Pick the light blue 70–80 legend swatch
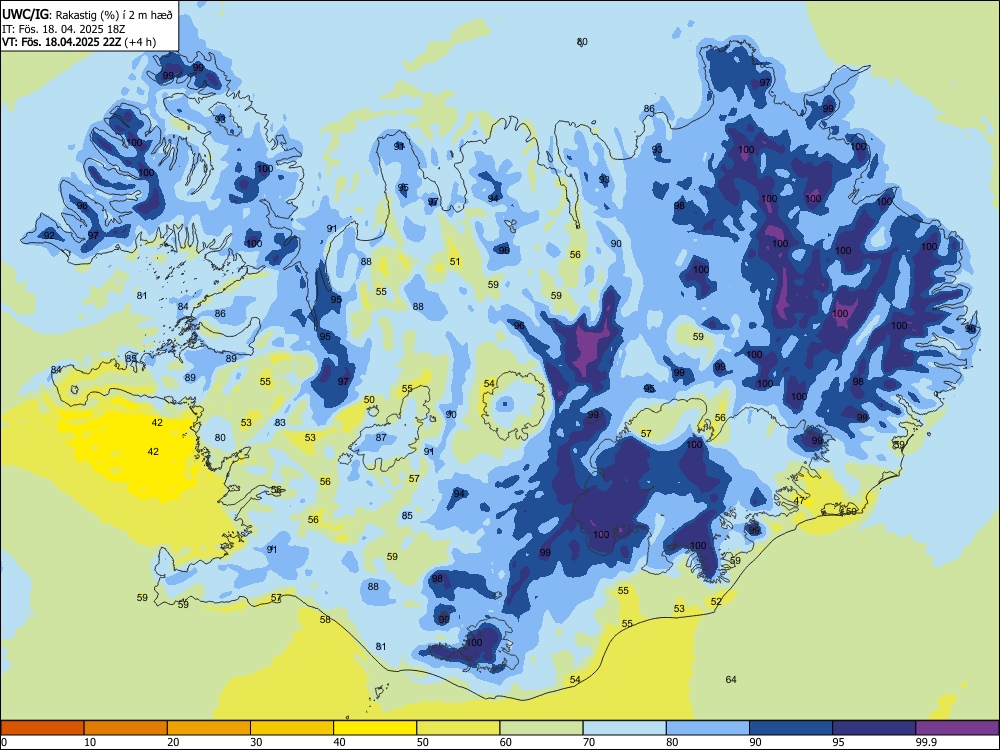Screen dimensions: 1000x750 click(624, 728)
